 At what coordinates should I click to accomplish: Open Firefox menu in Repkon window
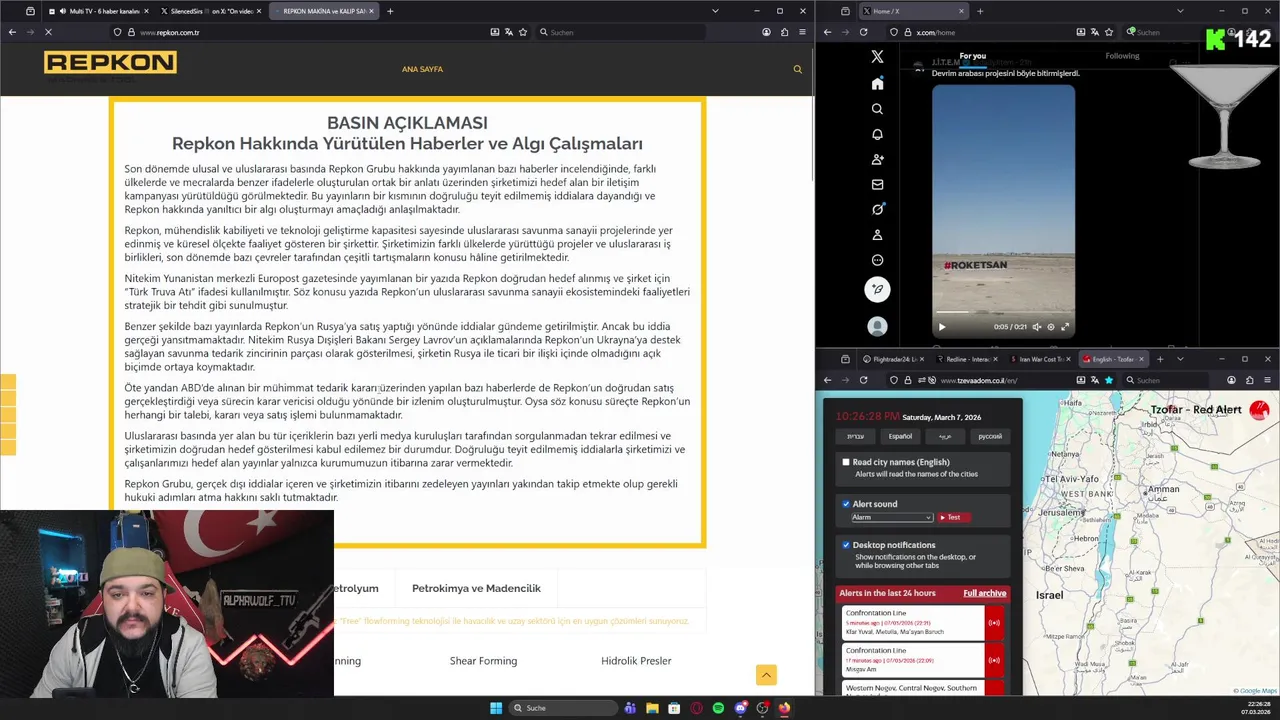[x=802, y=32]
